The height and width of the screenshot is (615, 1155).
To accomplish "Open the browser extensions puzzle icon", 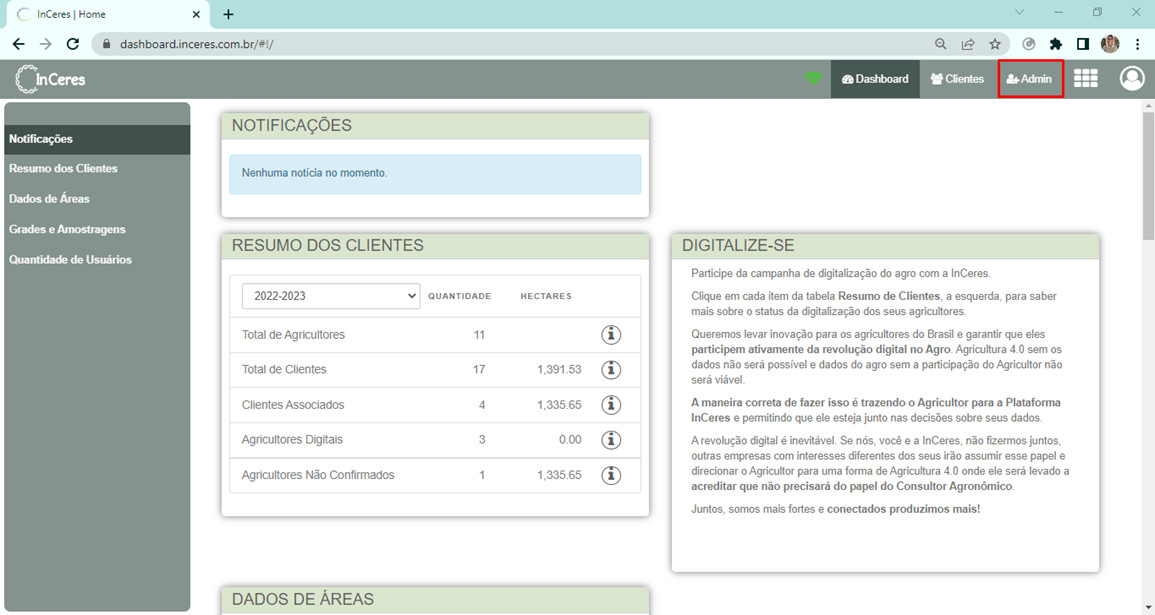I will 1056,44.
